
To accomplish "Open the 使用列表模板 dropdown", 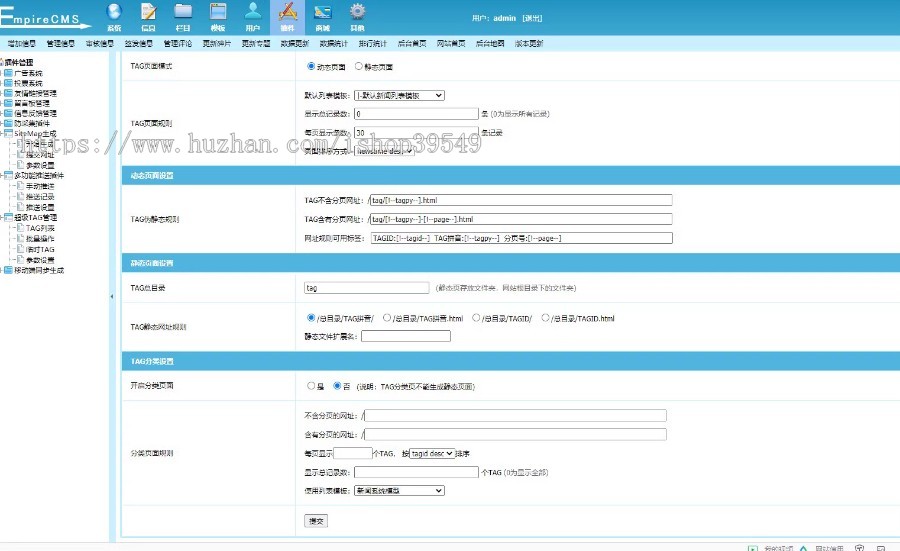I will tap(399, 491).
